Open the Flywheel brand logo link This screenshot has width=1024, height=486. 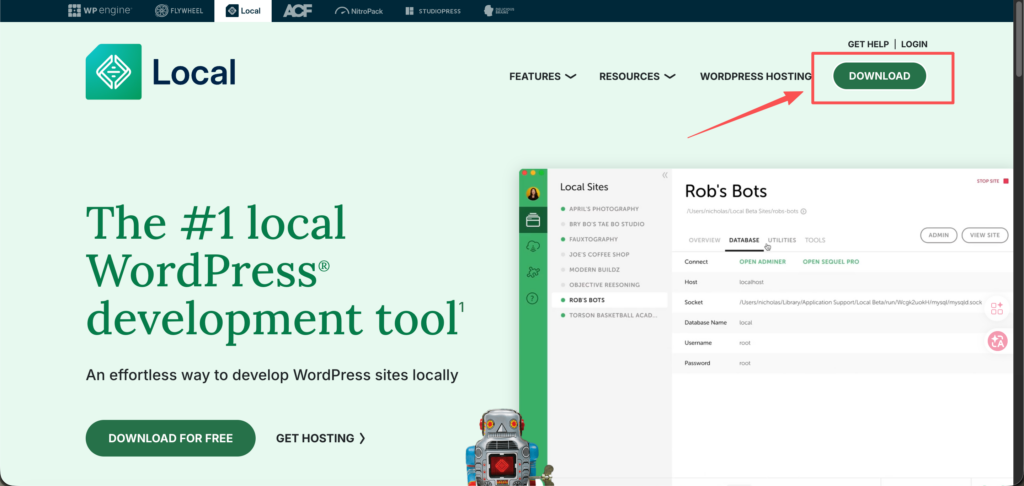(179, 10)
